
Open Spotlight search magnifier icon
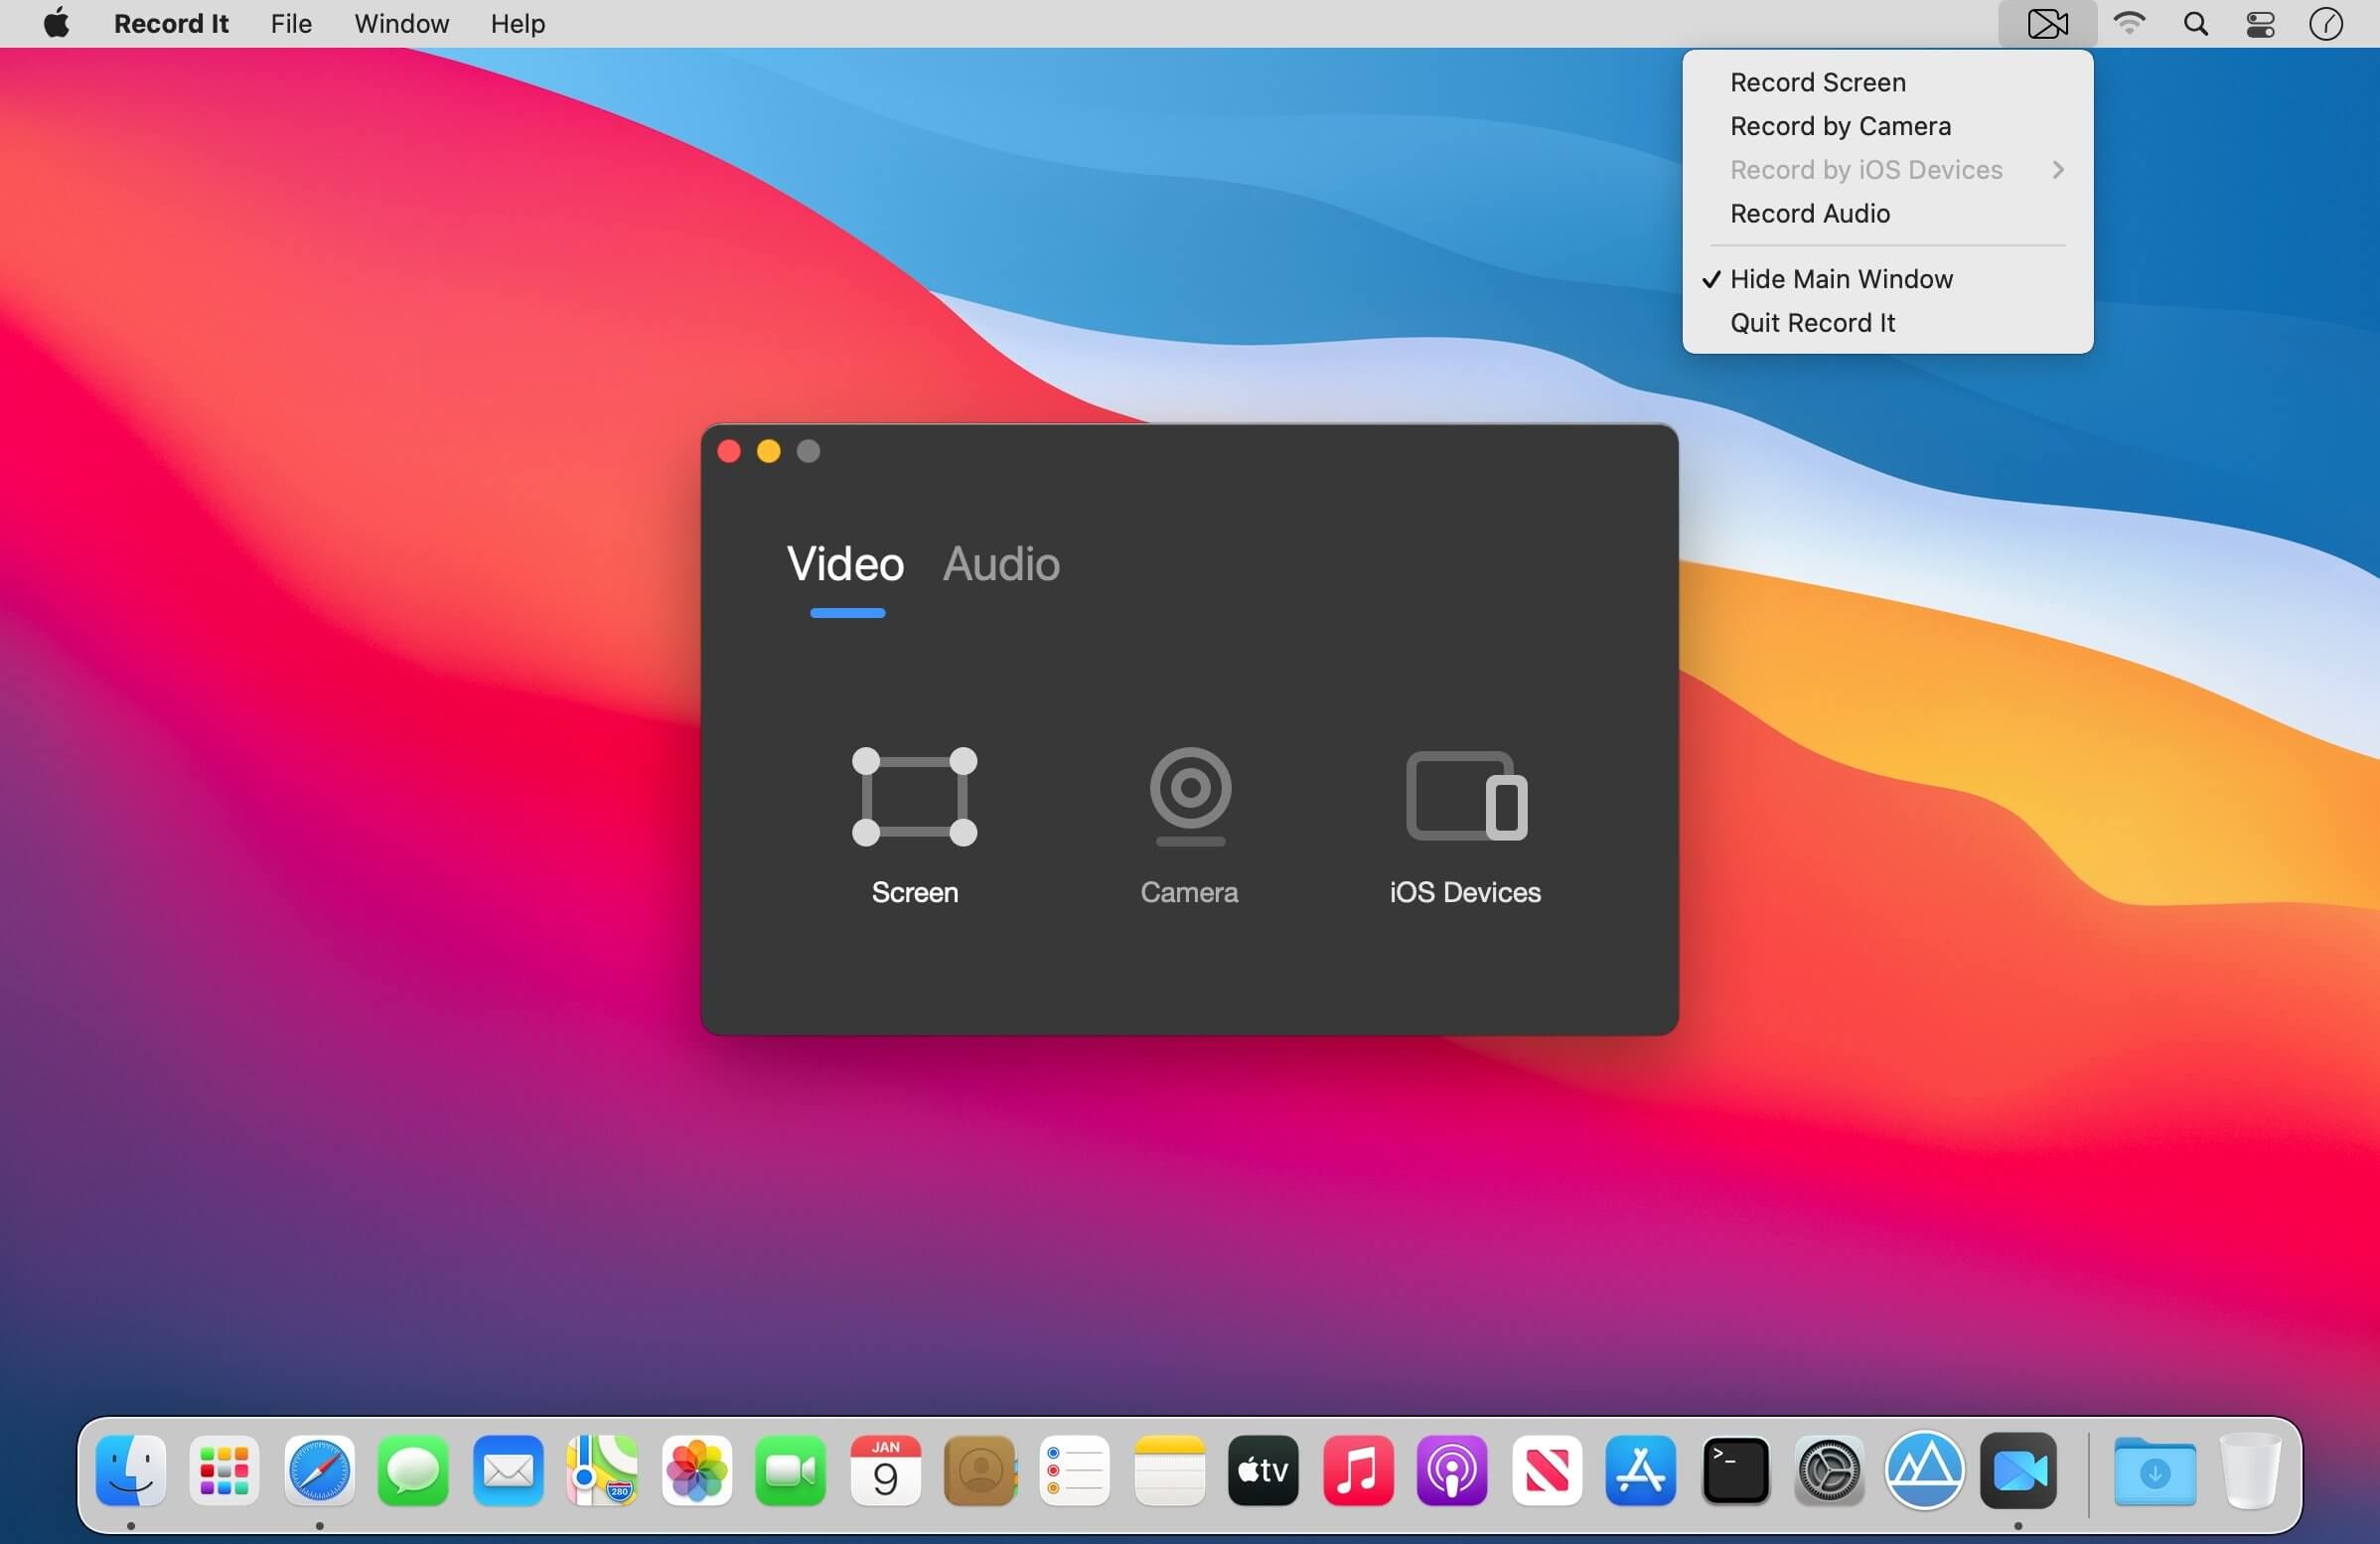(x=2195, y=24)
